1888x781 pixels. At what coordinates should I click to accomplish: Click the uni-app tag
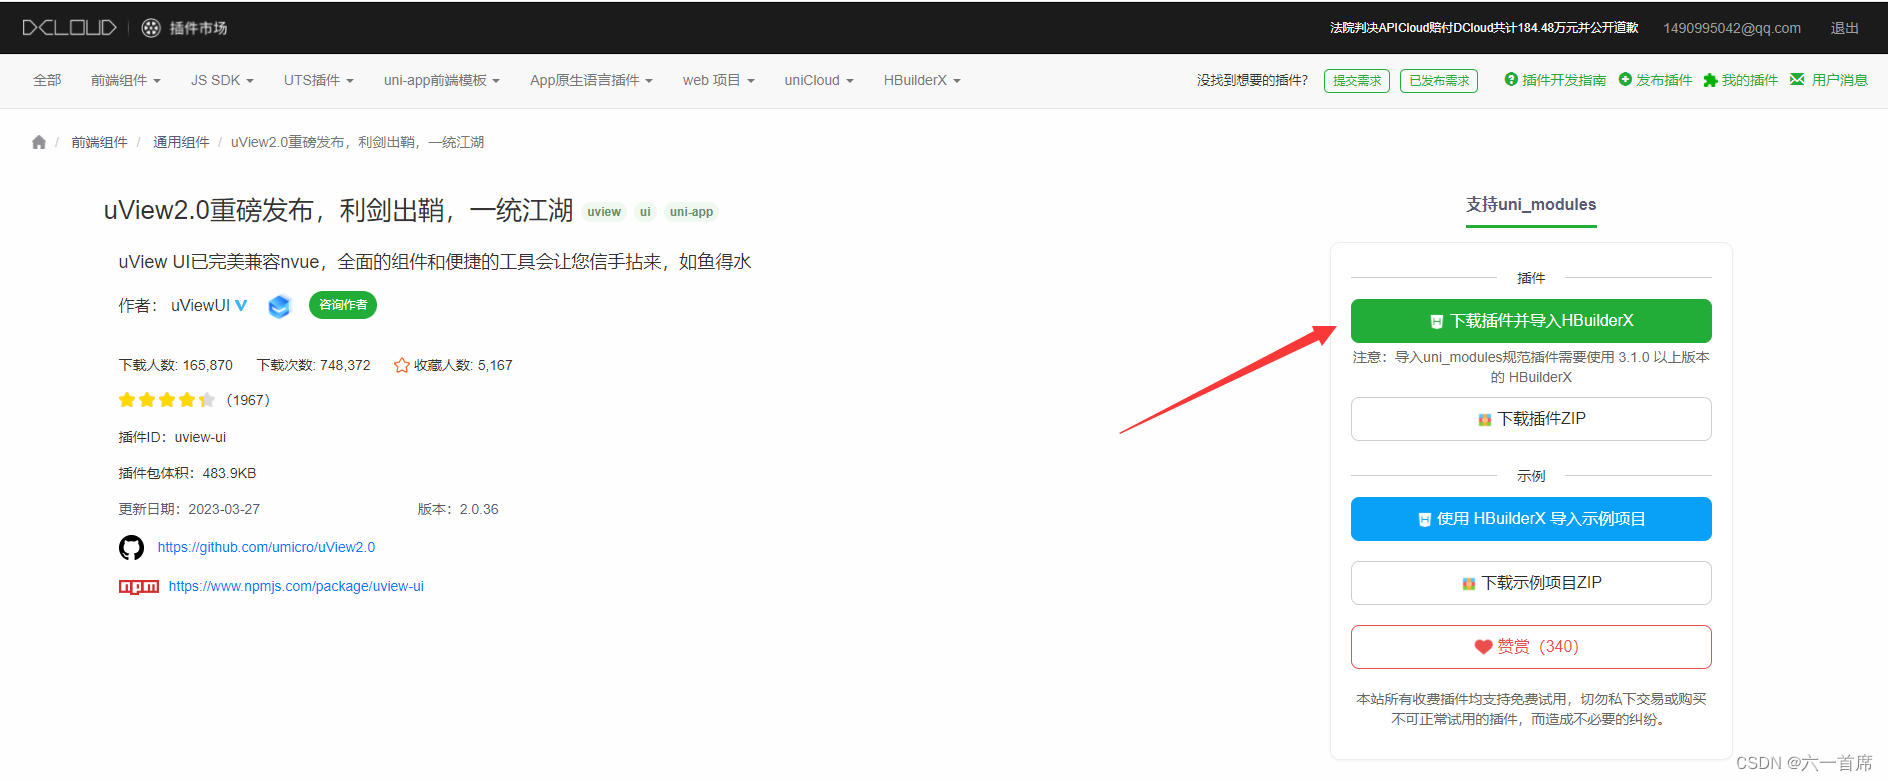click(691, 212)
